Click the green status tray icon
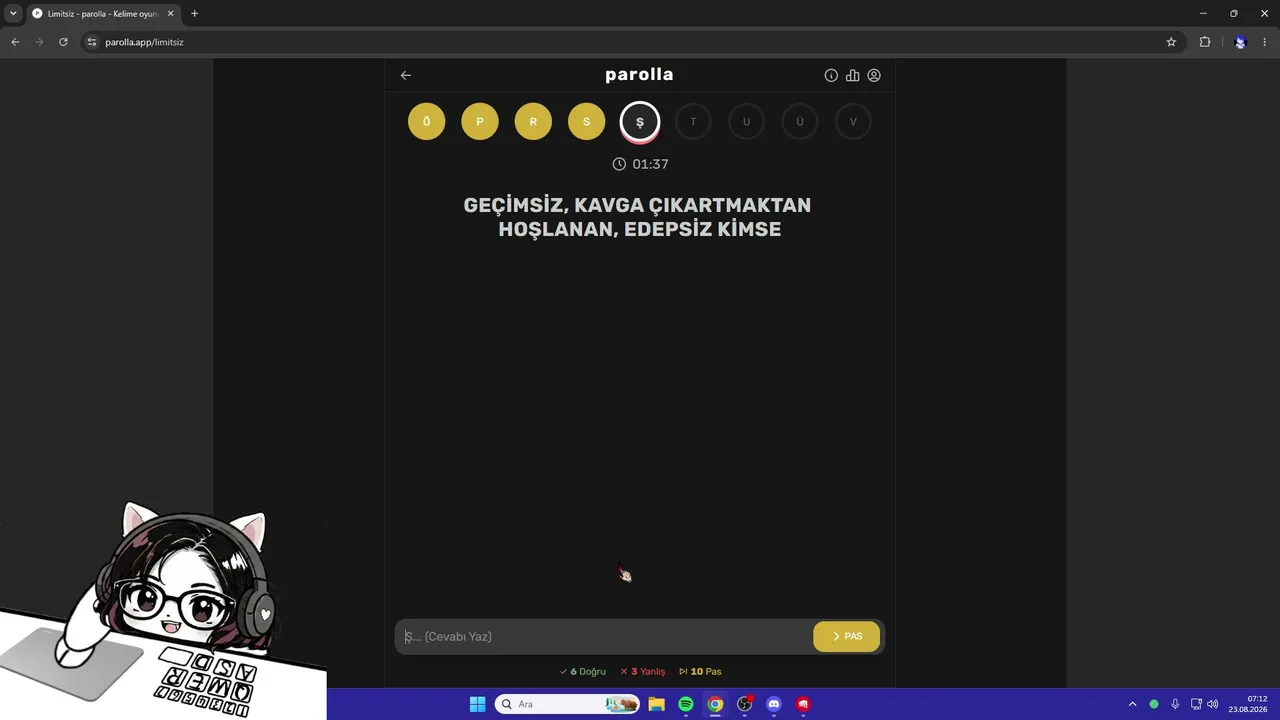The width and height of the screenshot is (1280, 720). click(1154, 704)
